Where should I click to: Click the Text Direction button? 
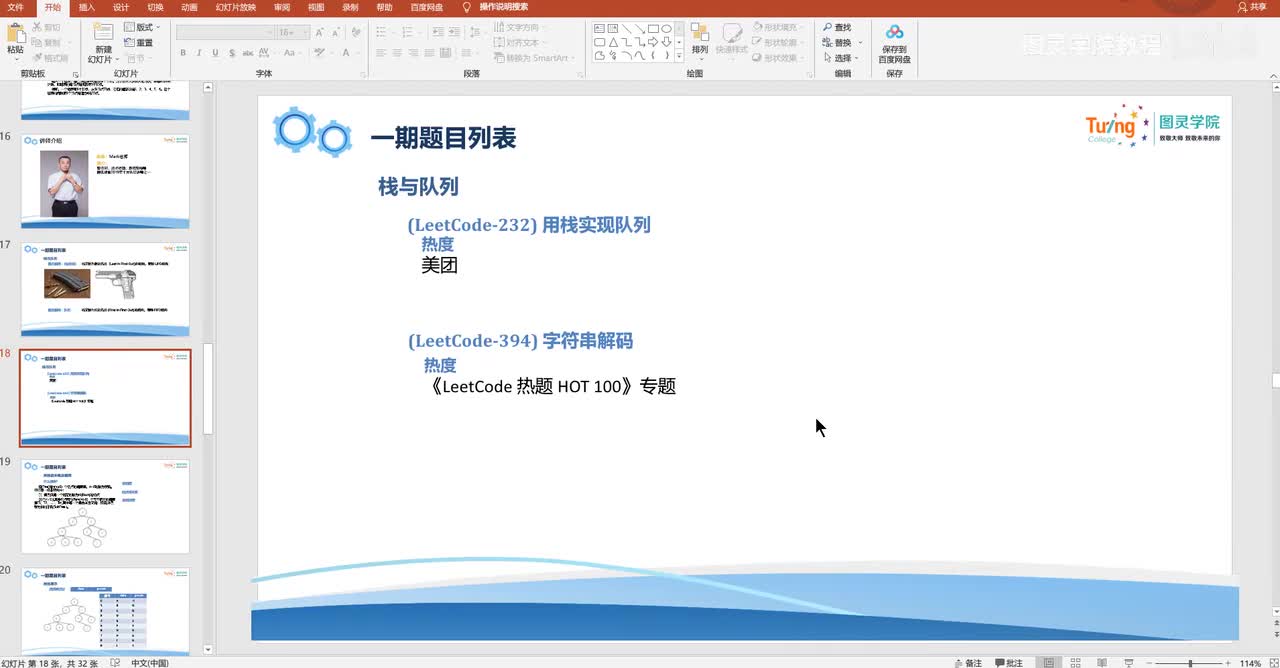pos(520,27)
